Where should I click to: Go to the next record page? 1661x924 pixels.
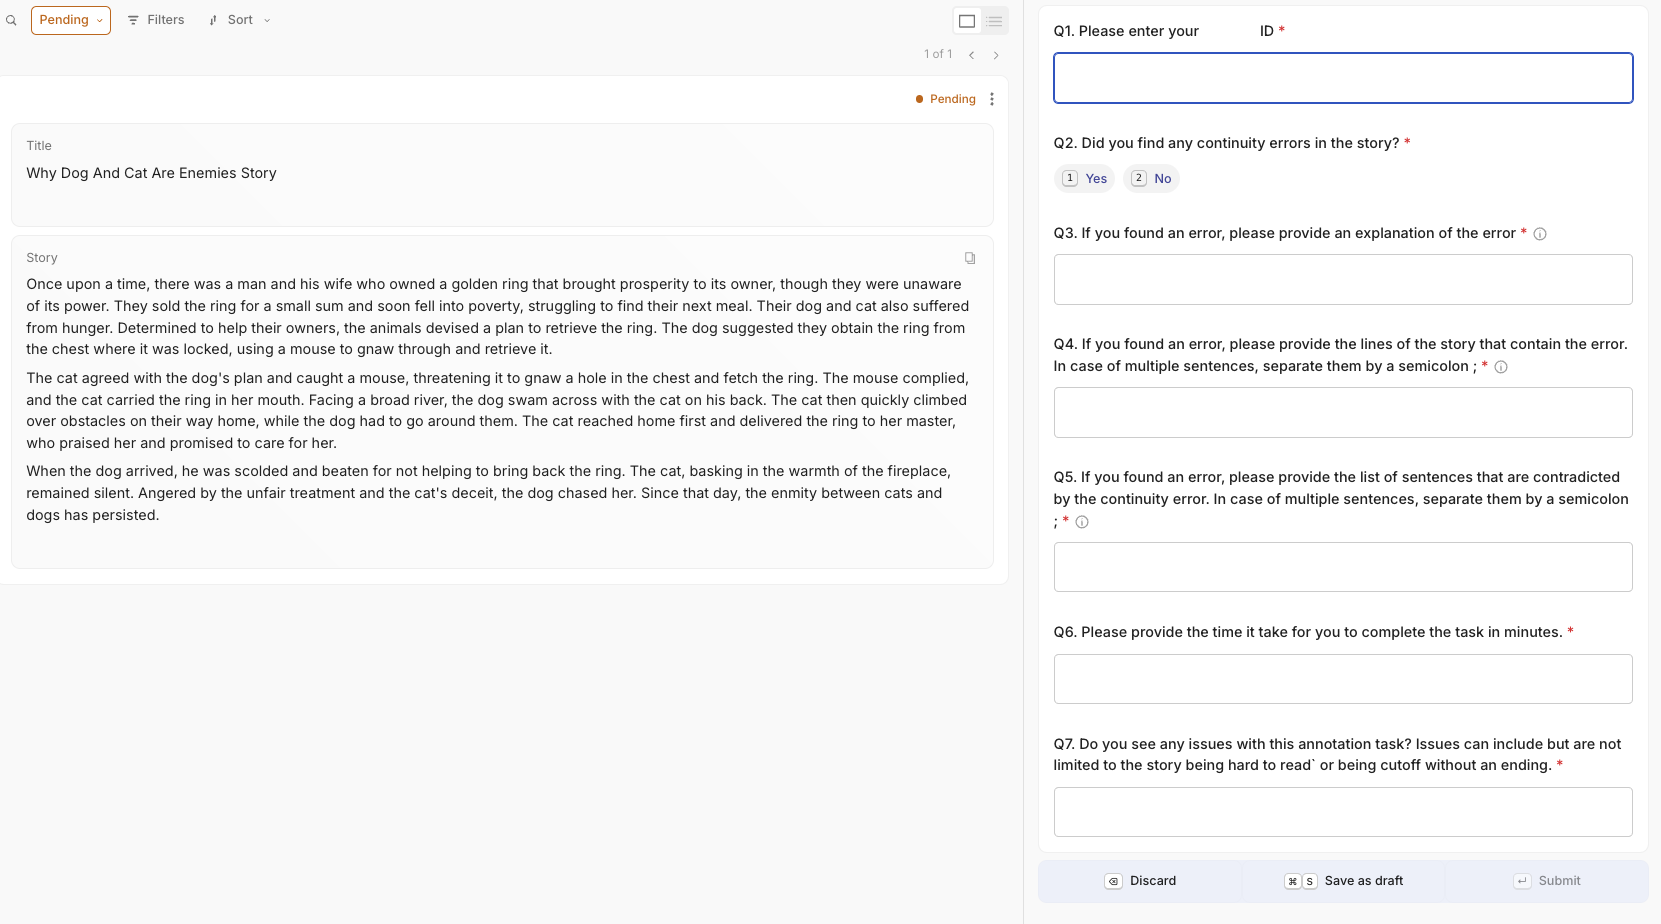pos(996,55)
